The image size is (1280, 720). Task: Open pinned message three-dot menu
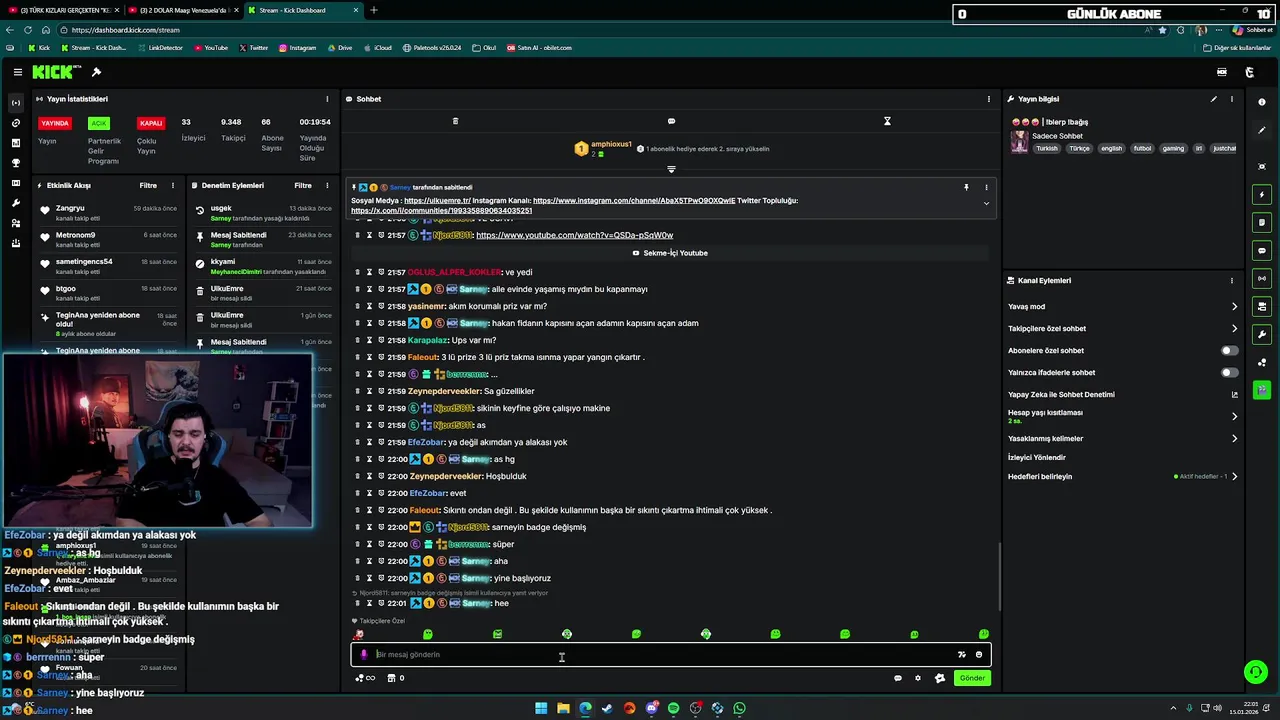(x=986, y=187)
